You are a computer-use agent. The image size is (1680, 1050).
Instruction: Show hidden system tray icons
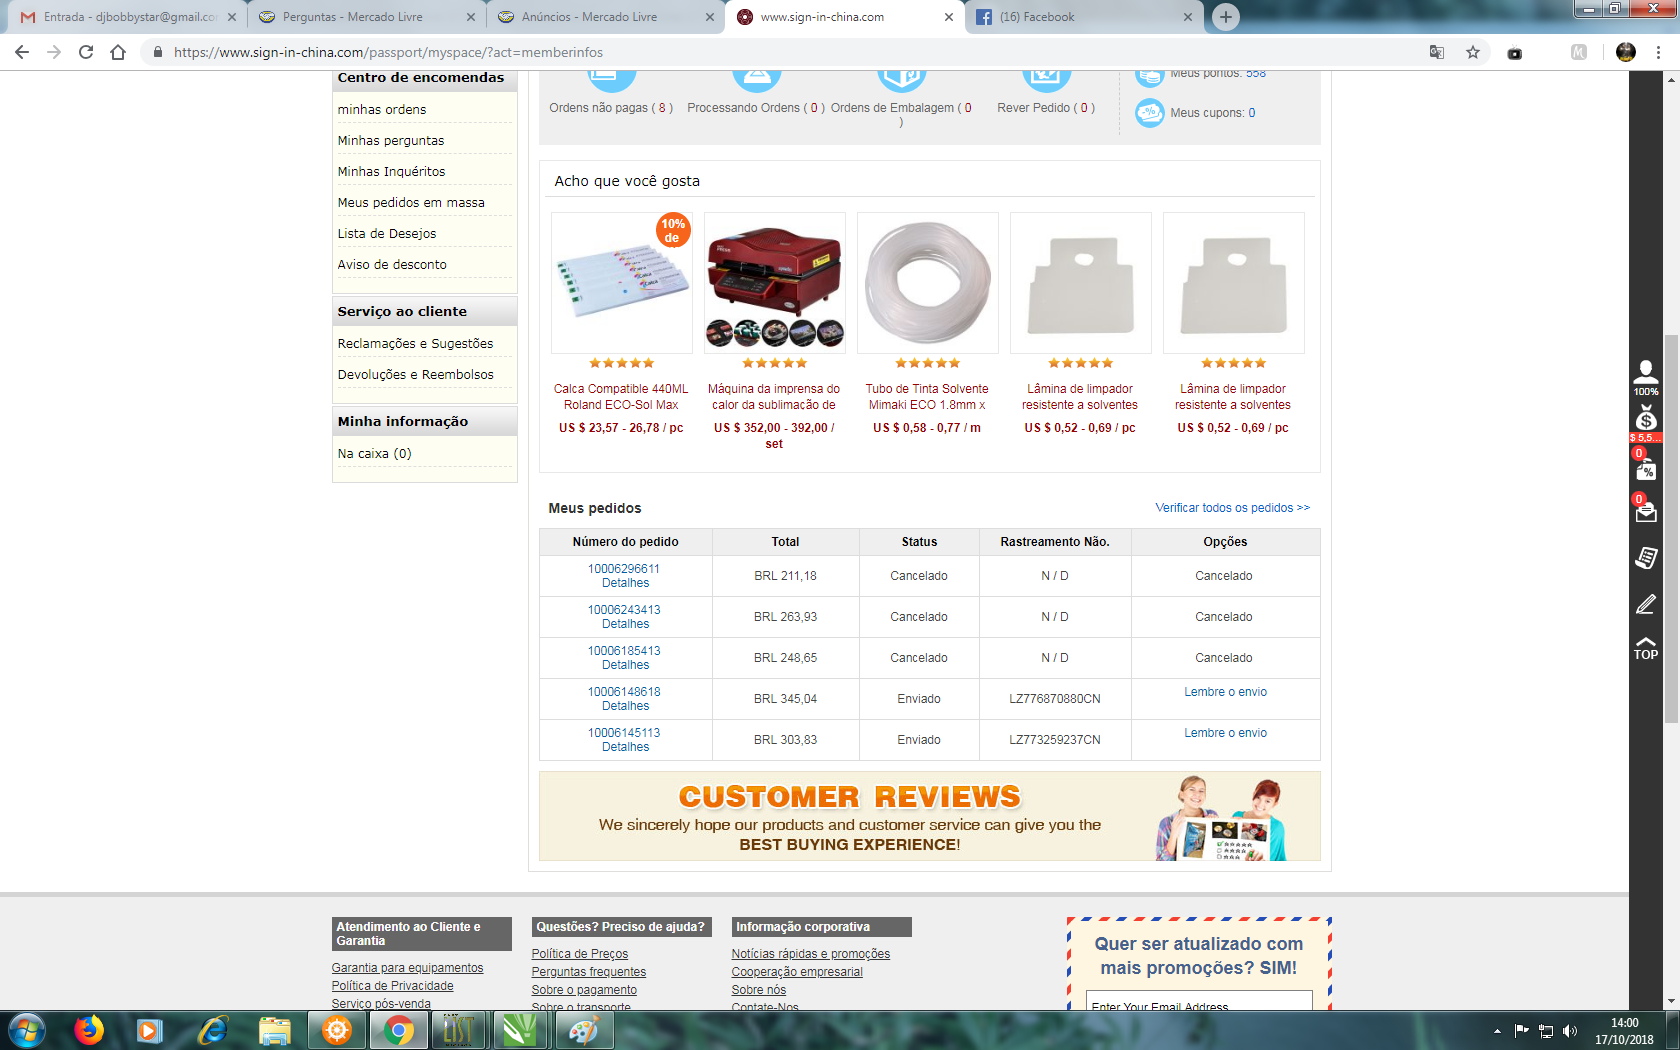[x=1497, y=1031]
